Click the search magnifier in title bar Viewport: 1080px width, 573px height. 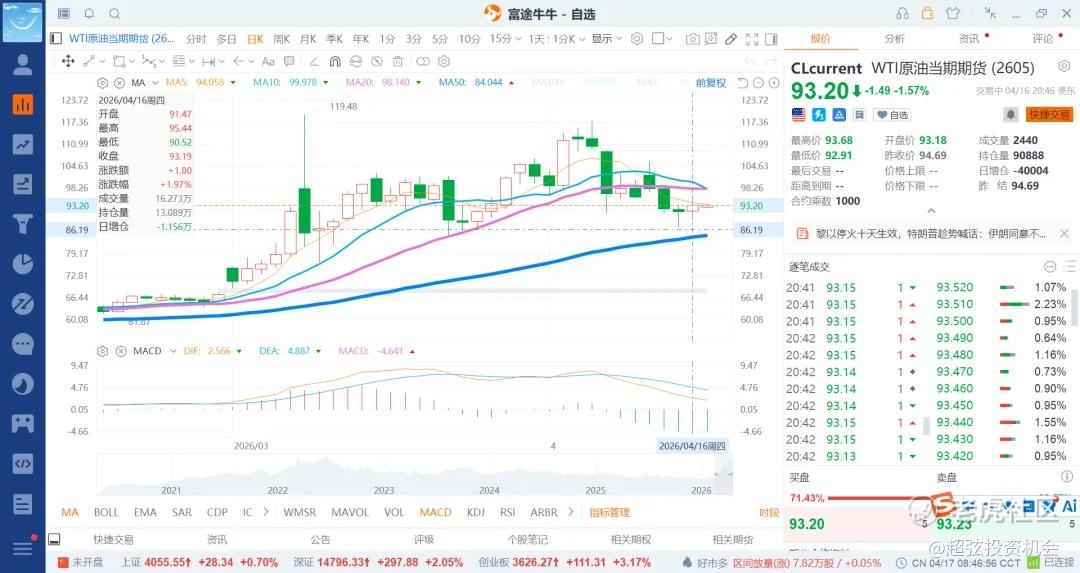coord(114,13)
